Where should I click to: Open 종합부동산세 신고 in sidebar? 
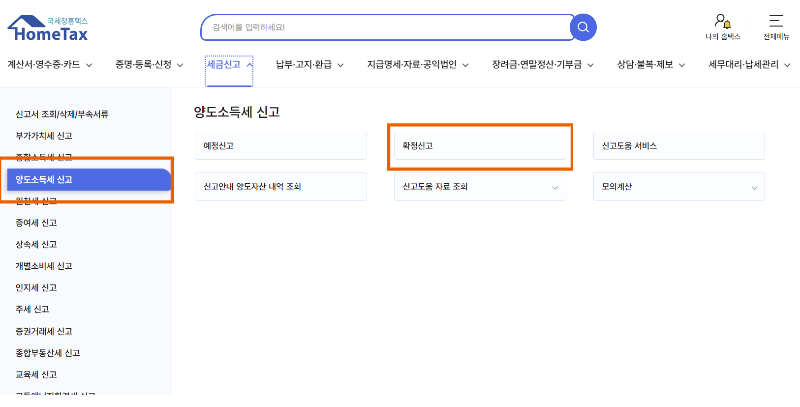pyautogui.click(x=48, y=353)
